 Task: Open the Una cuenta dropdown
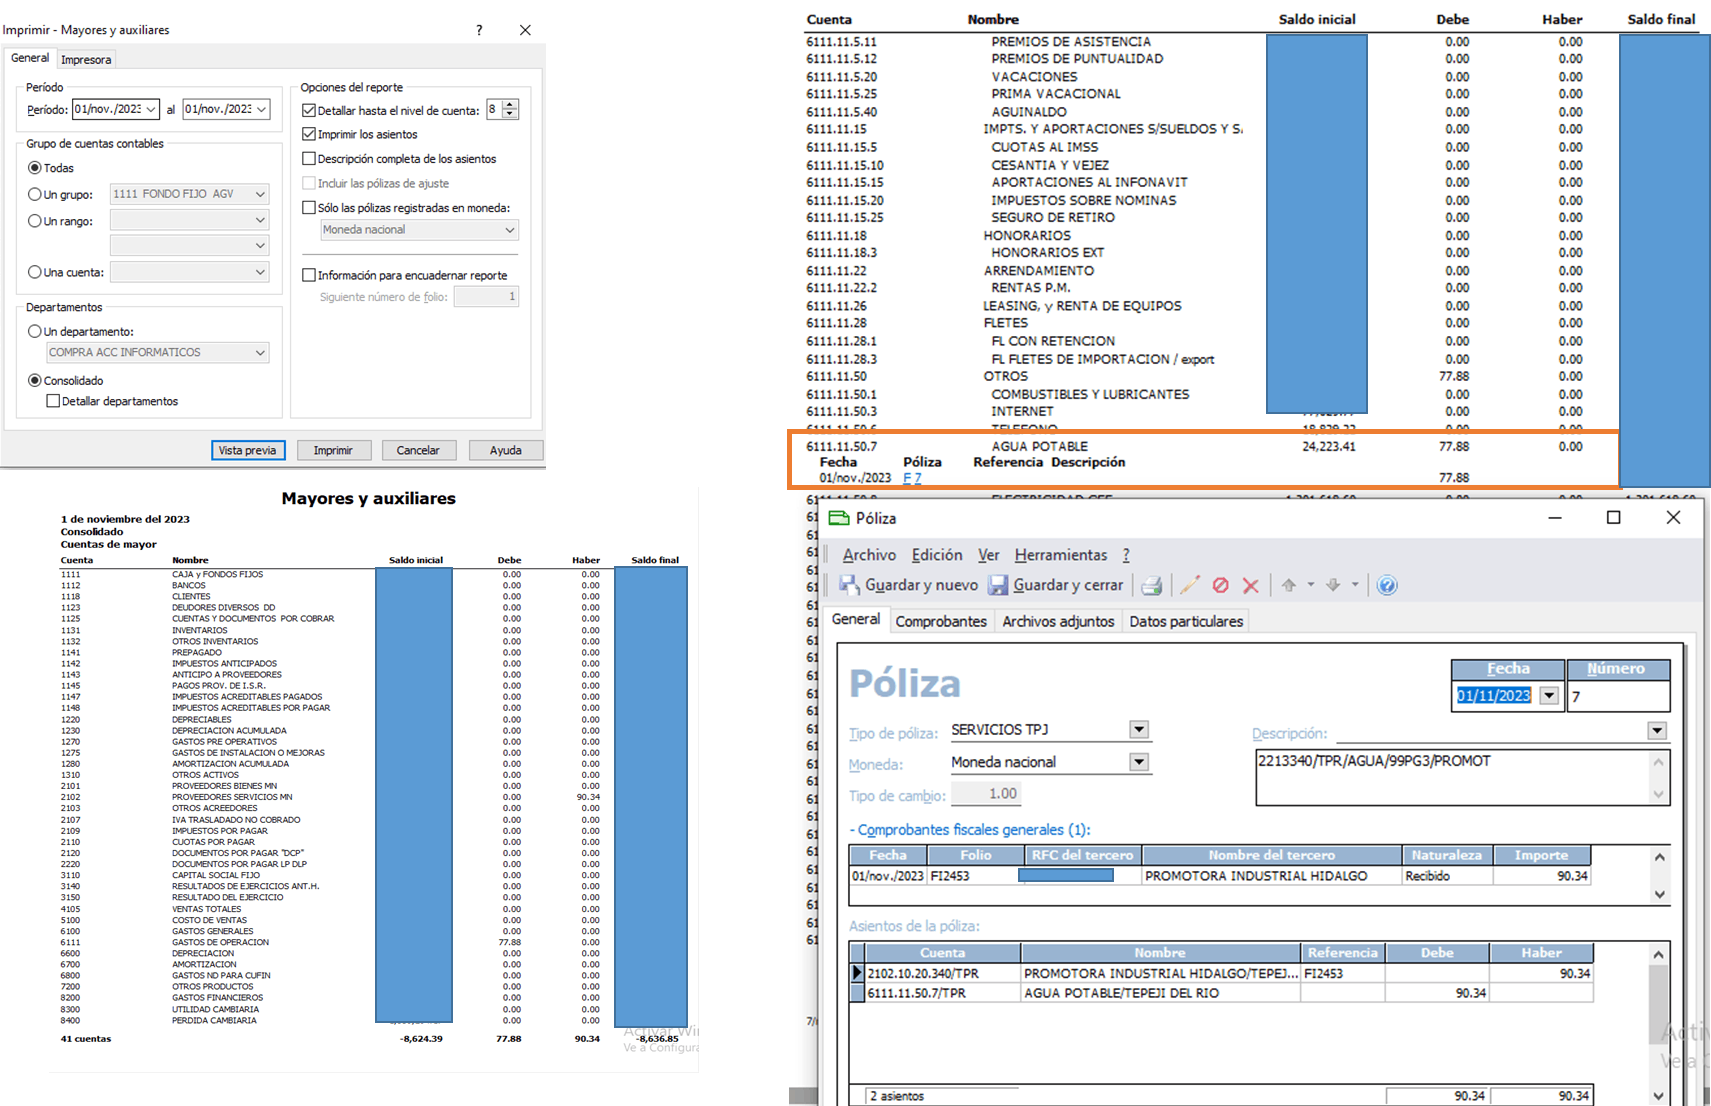point(260,272)
